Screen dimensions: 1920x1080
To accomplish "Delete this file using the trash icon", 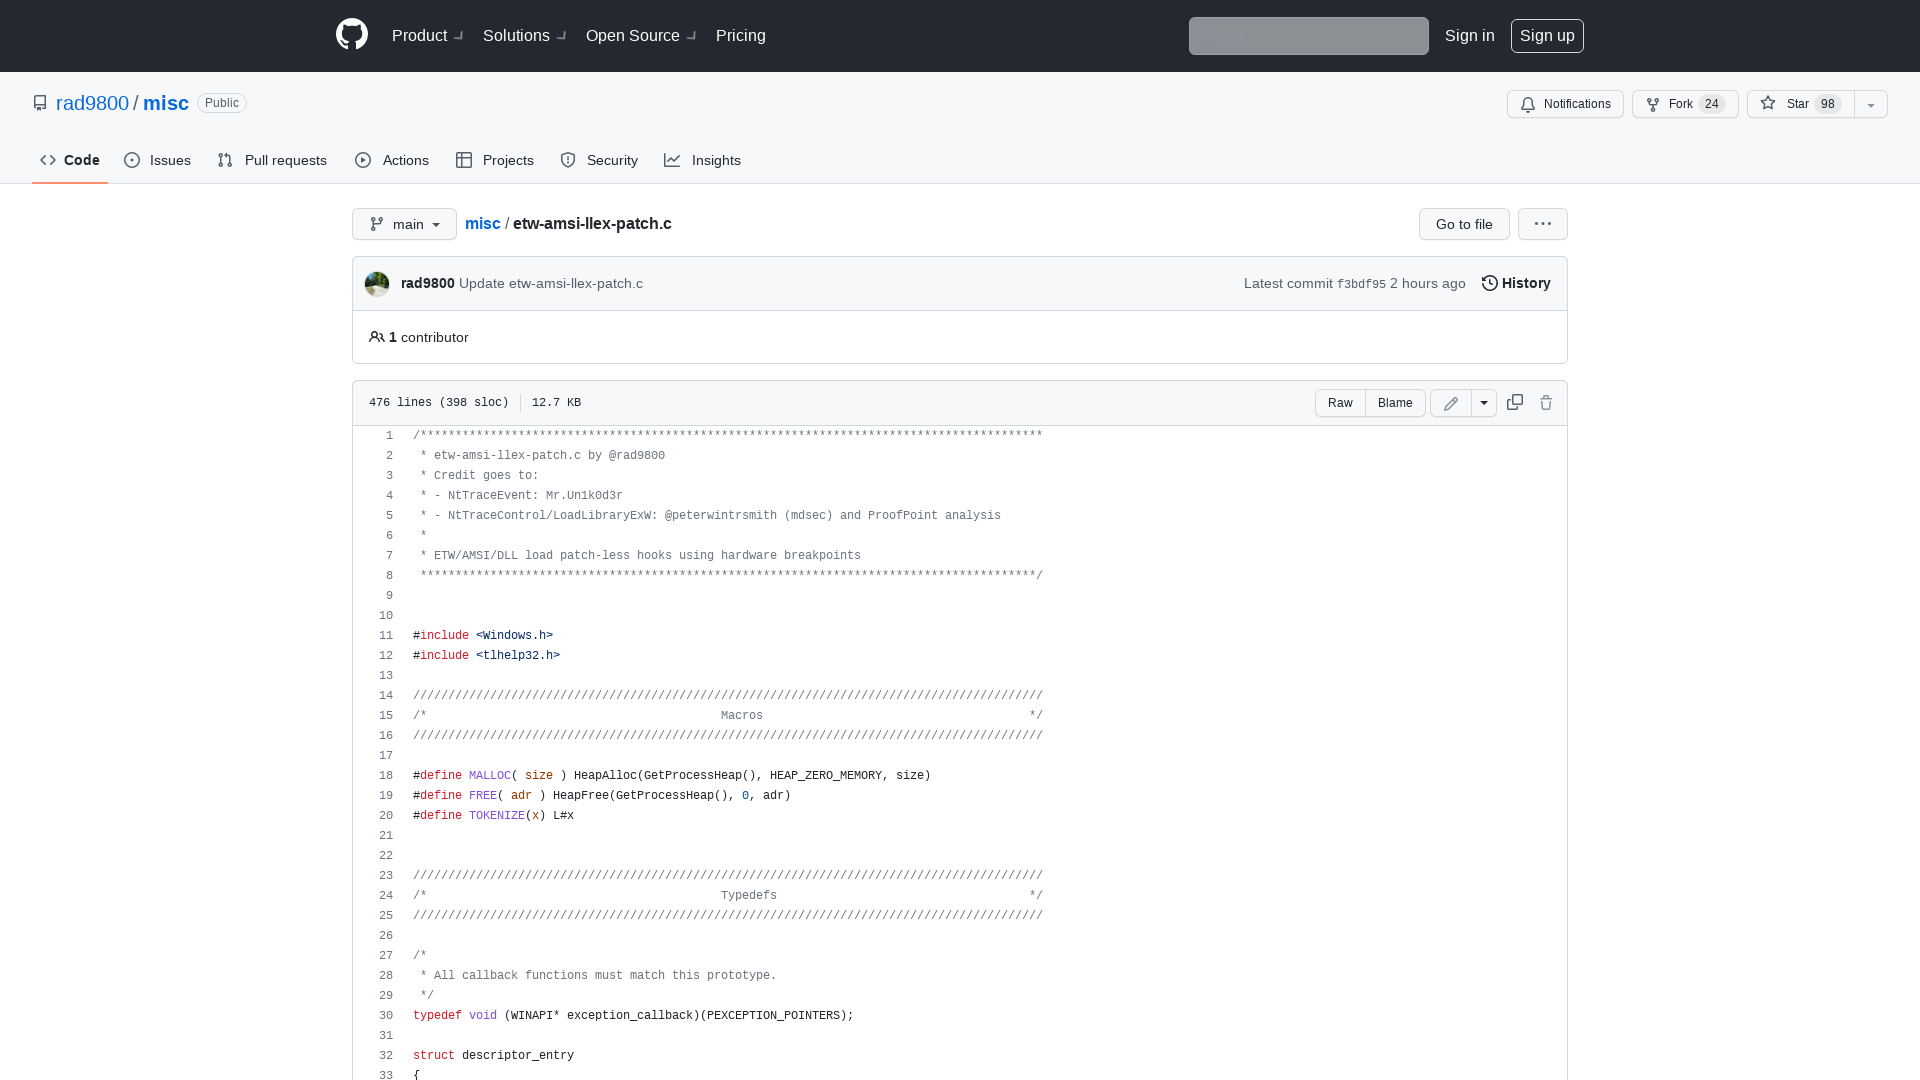I will point(1546,402).
